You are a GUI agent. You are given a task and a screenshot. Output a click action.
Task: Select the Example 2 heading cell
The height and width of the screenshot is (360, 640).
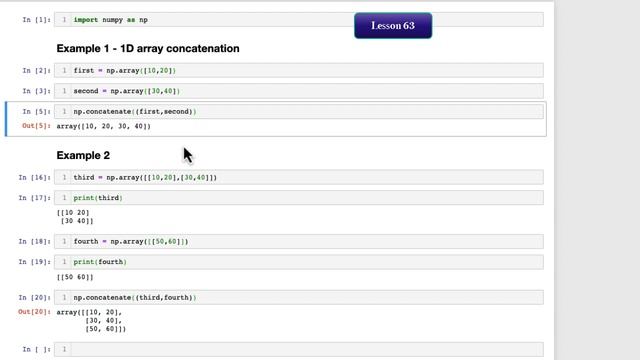coord(83,156)
